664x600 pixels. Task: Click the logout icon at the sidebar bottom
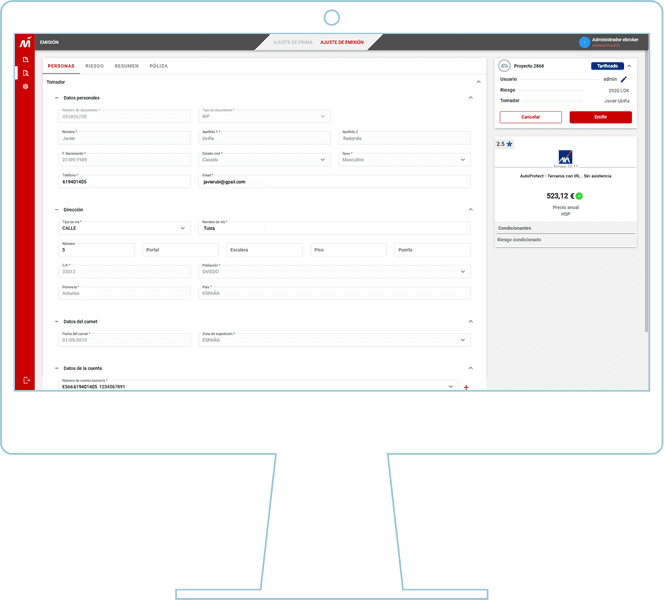point(26,380)
